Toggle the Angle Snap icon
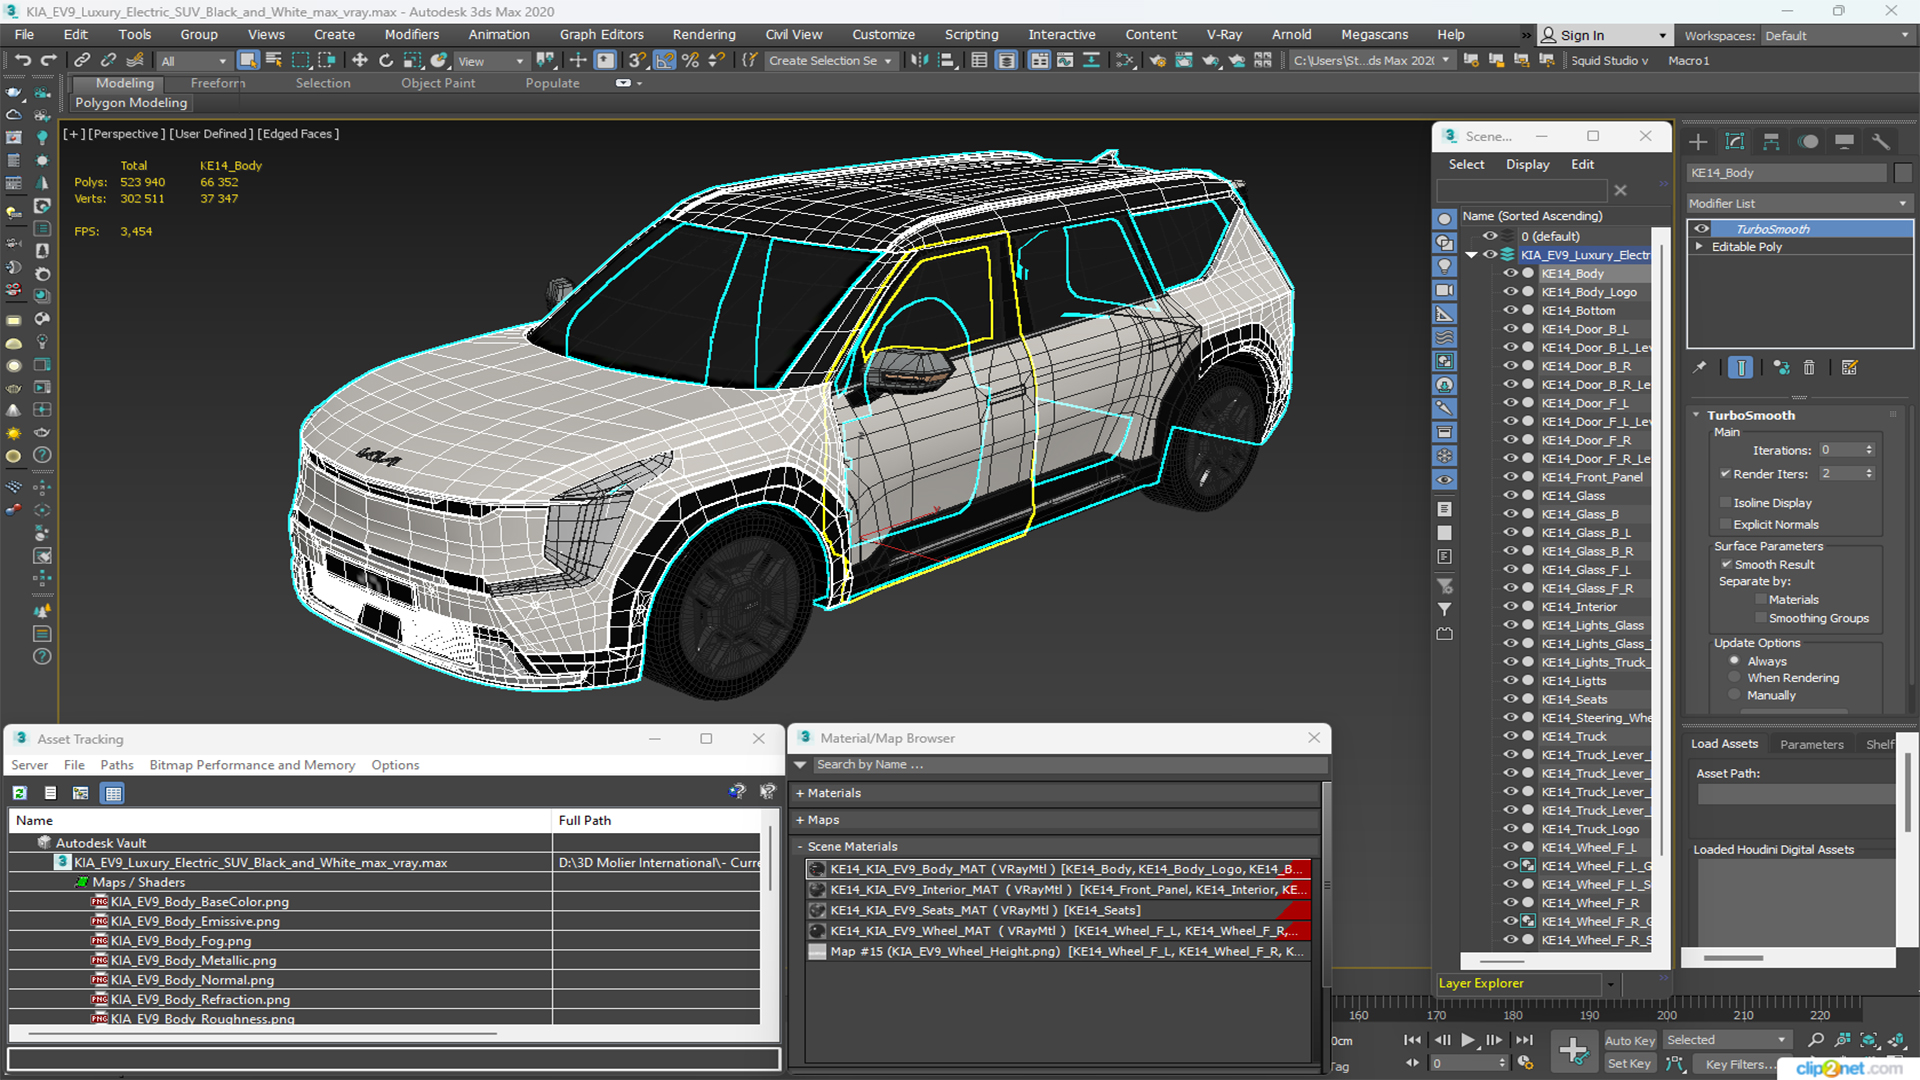 (x=664, y=61)
